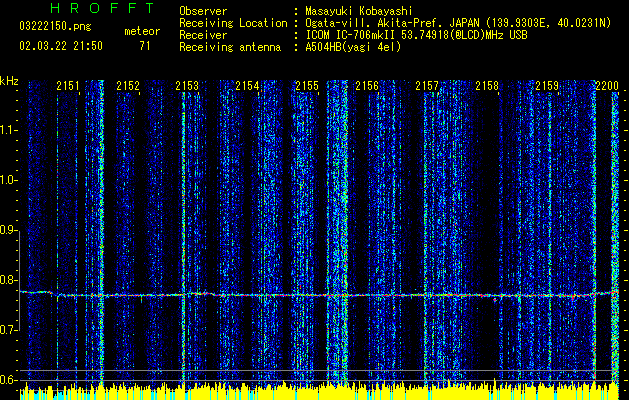The width and height of the screenshot is (629, 400).
Task: Click the 0.7 frequency axis label
Action: [x=8, y=330]
